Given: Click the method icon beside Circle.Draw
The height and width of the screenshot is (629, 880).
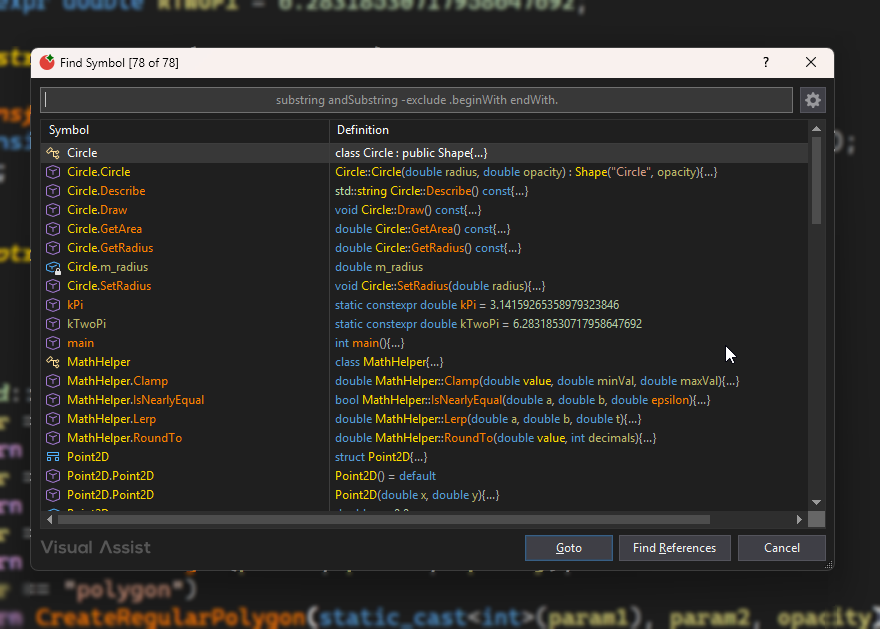Looking at the screenshot, I should pos(53,210).
